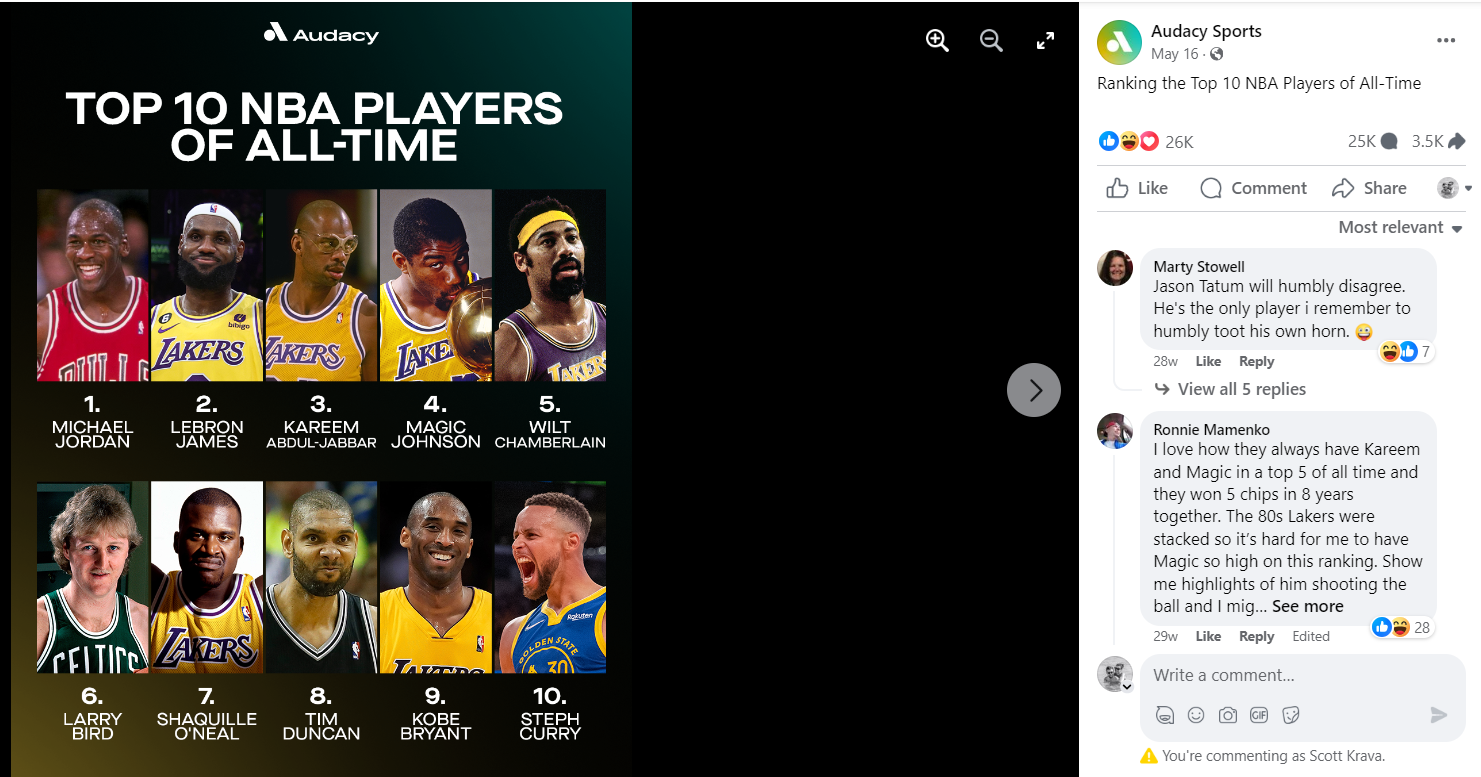Click the Write a comment field
1481x777 pixels.
[x=1303, y=676]
